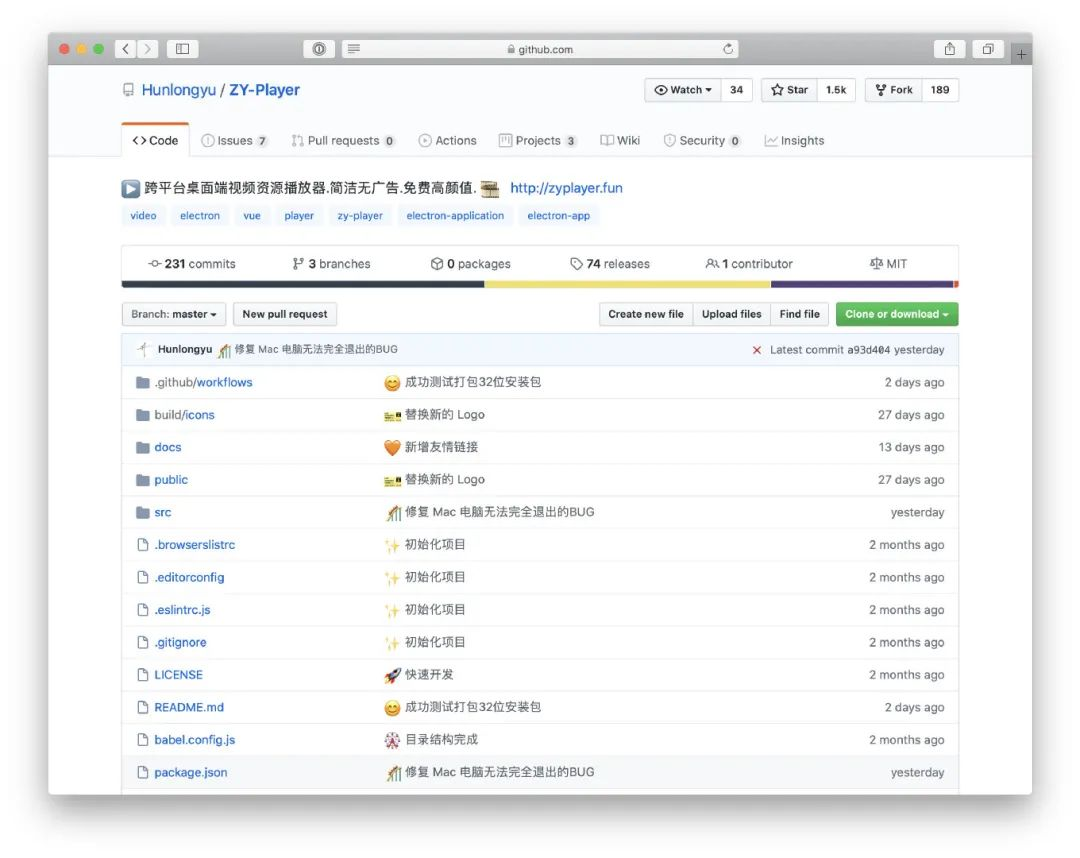This screenshot has width=1080, height=858.
Task: Select the Code tab
Action: click(155, 140)
